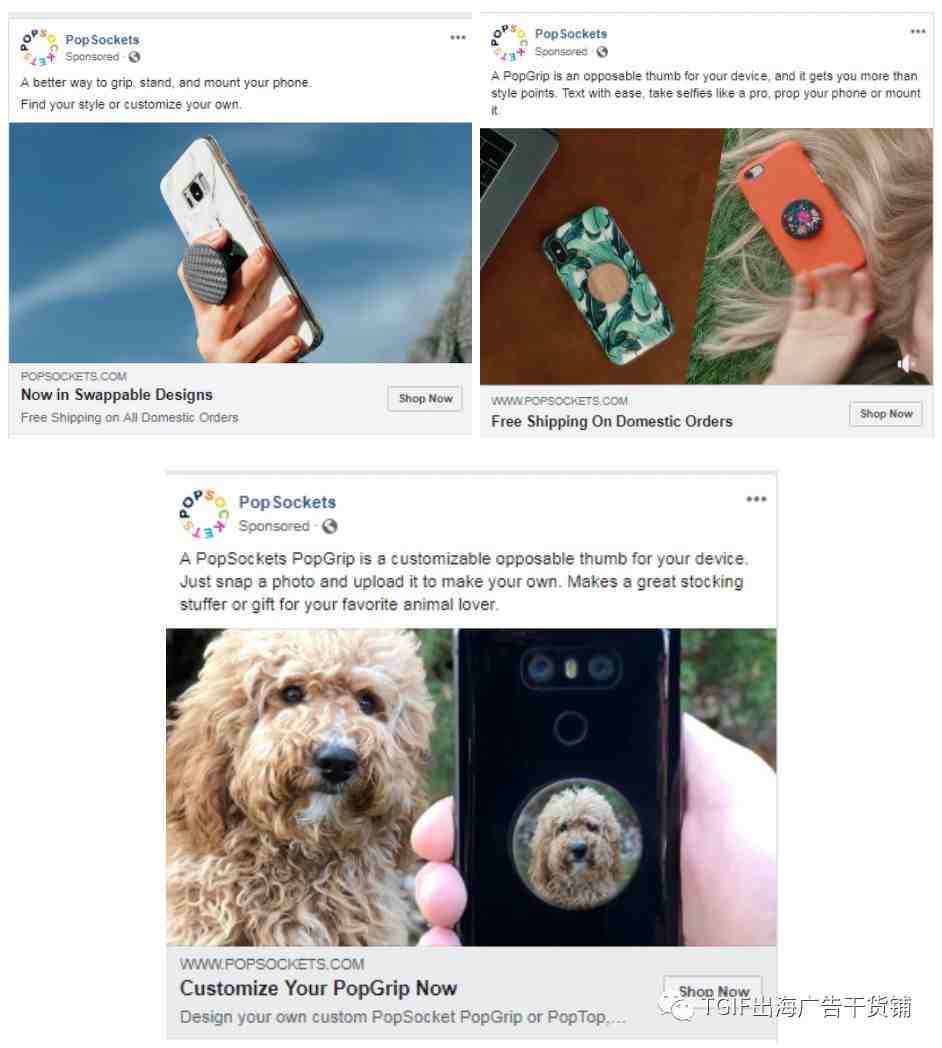Click public globe icon in dog PopGrip ad
Viewport: 942px width, 1048px height.
pos(330,526)
